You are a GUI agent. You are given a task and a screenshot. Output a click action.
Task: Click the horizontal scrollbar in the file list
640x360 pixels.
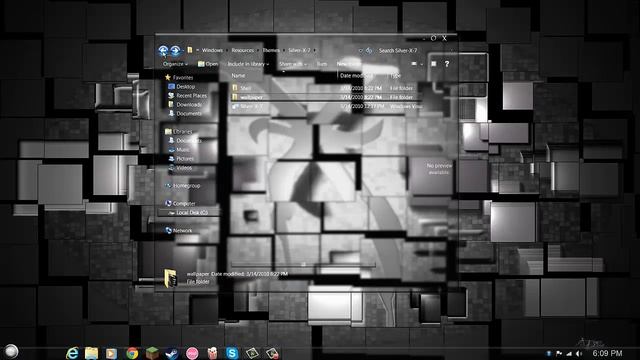pos(303,264)
